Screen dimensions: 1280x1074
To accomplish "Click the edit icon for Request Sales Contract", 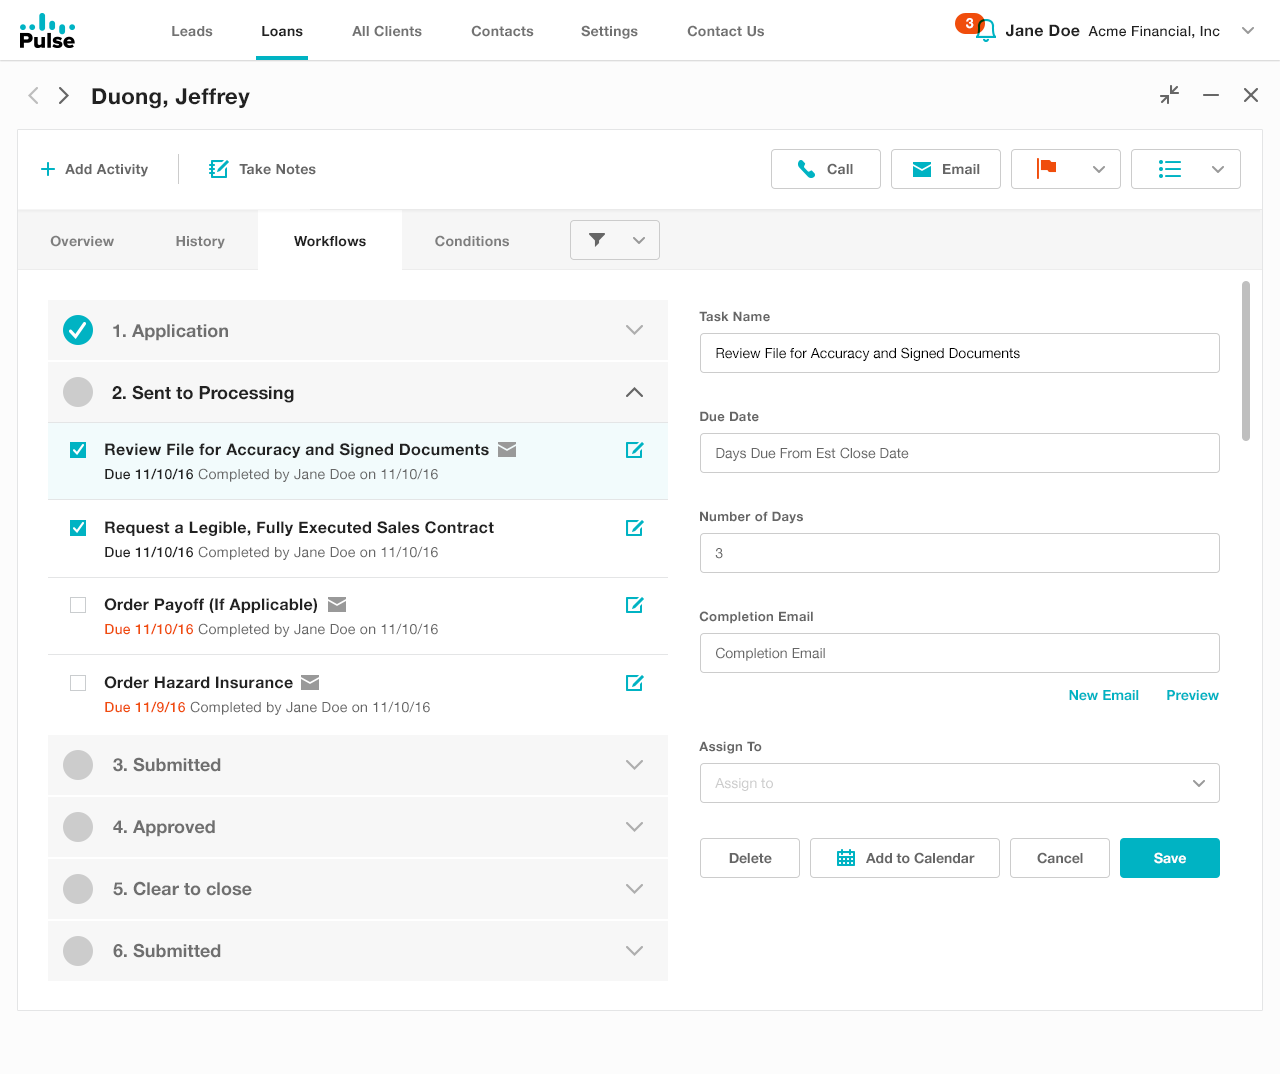I will (x=634, y=528).
